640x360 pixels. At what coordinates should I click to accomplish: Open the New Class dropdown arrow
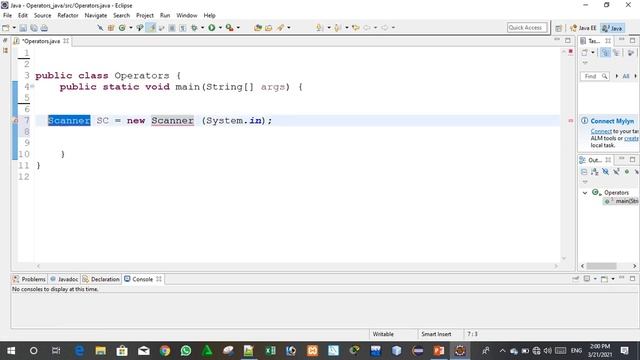pyautogui.click(x=131, y=28)
